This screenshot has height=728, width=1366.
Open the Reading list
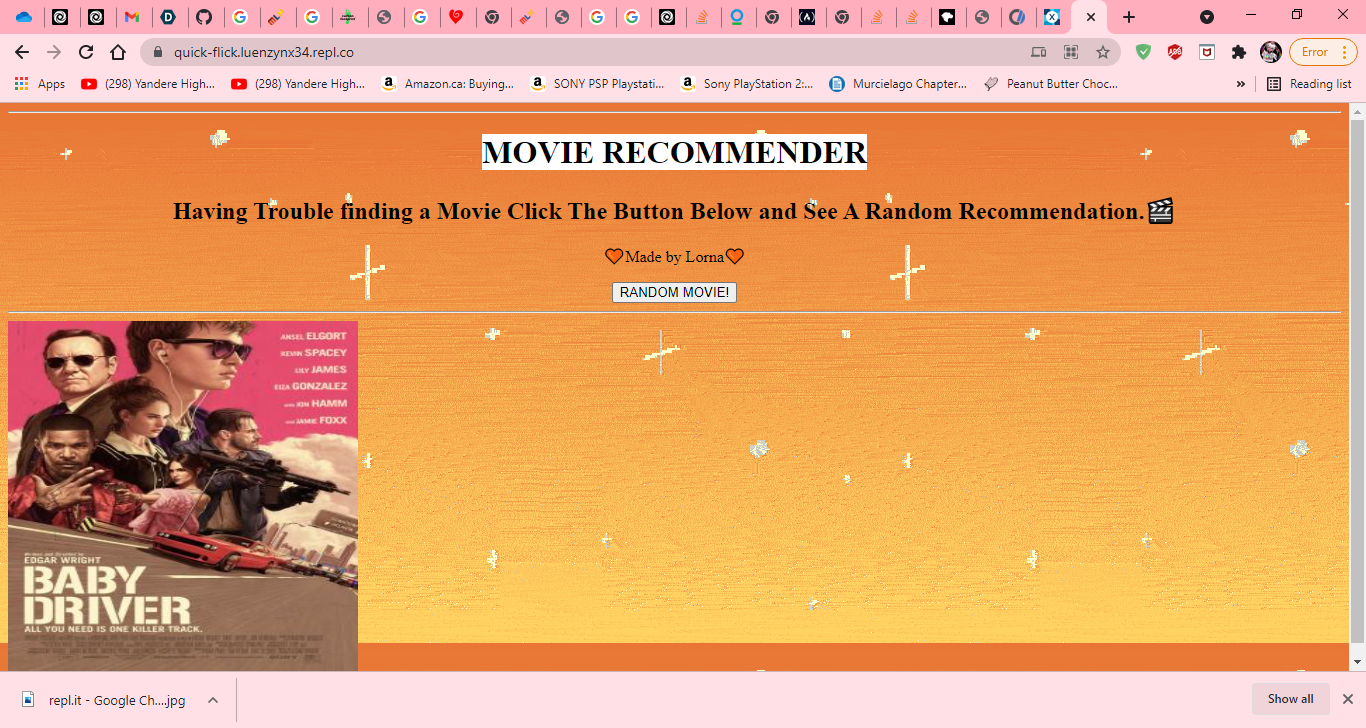tap(1309, 84)
